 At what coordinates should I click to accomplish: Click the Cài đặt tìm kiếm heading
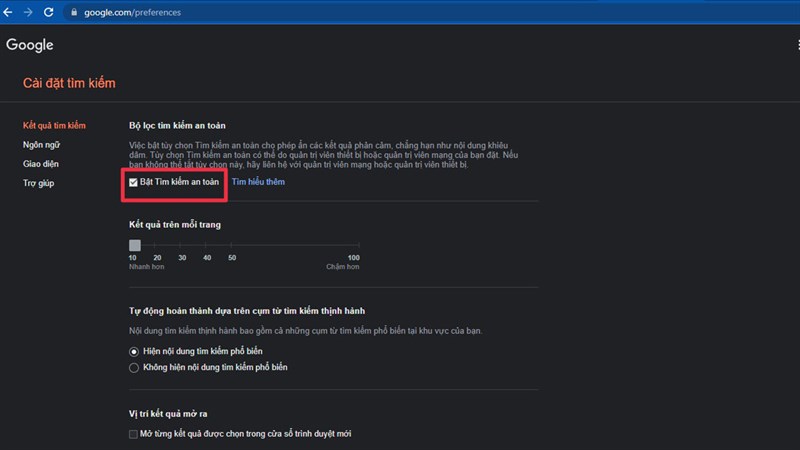point(69,83)
